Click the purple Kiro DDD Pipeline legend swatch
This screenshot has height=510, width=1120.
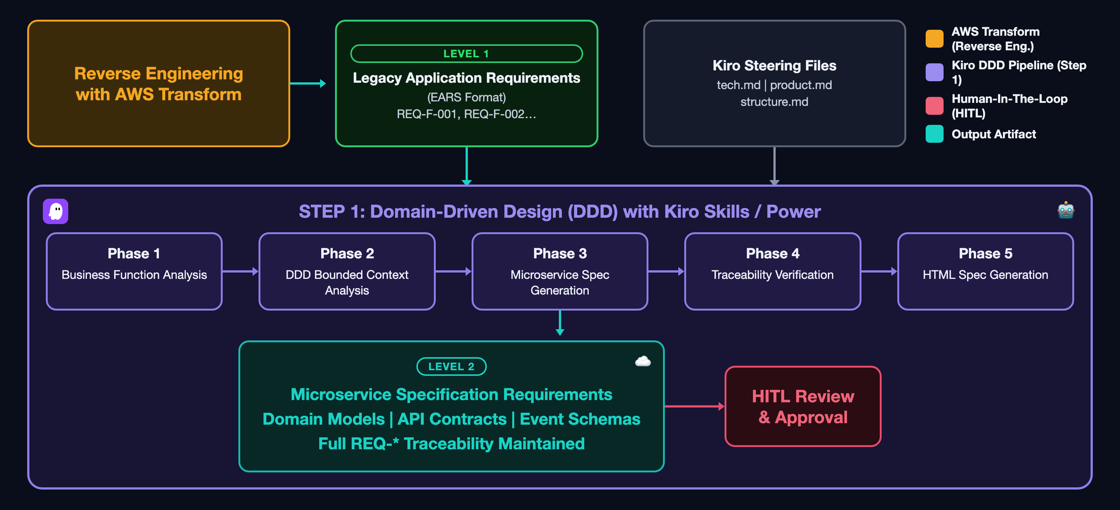[x=934, y=73]
